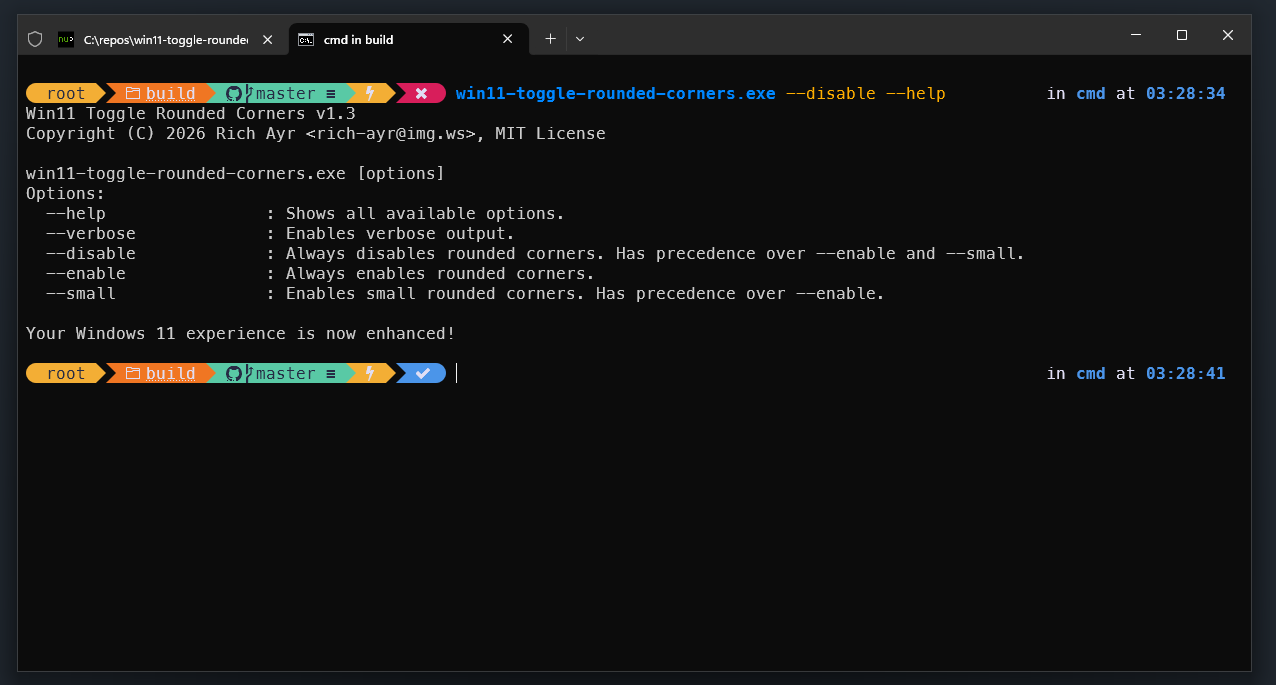Click the root segment of the first prompt
This screenshot has height=685, width=1276.
tap(66, 93)
